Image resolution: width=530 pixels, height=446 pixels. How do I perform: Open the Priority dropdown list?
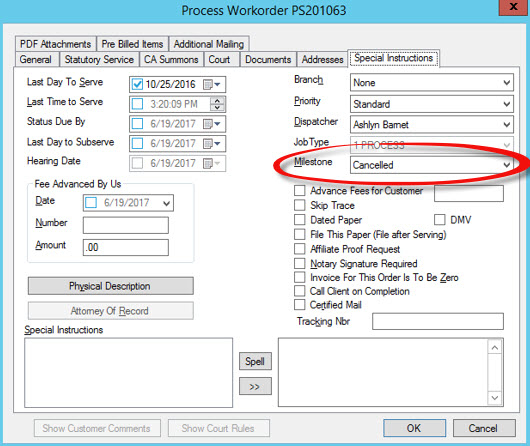(x=506, y=104)
